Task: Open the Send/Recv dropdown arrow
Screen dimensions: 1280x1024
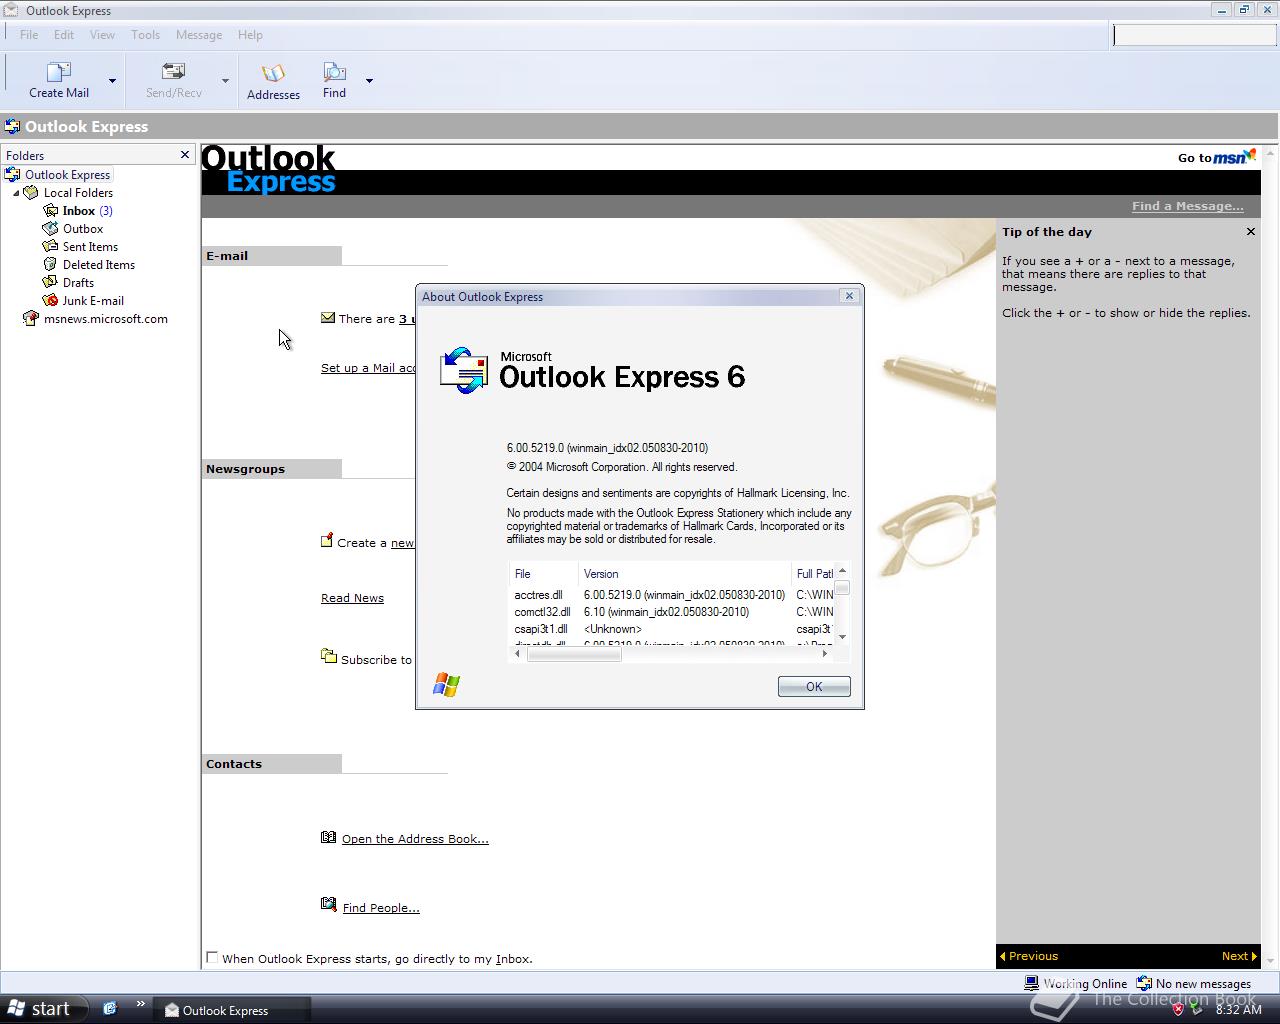Action: [x=225, y=81]
